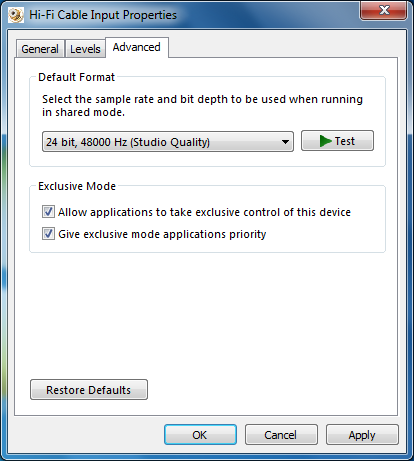Click Cancel to discard the changes

coord(281,435)
